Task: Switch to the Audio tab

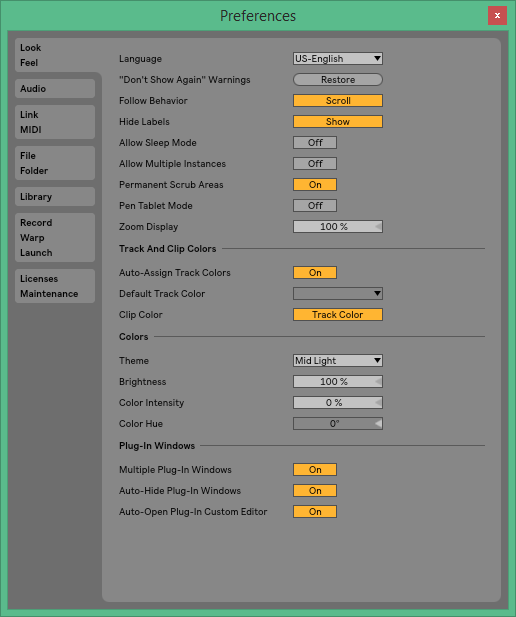Action: click(x=55, y=89)
